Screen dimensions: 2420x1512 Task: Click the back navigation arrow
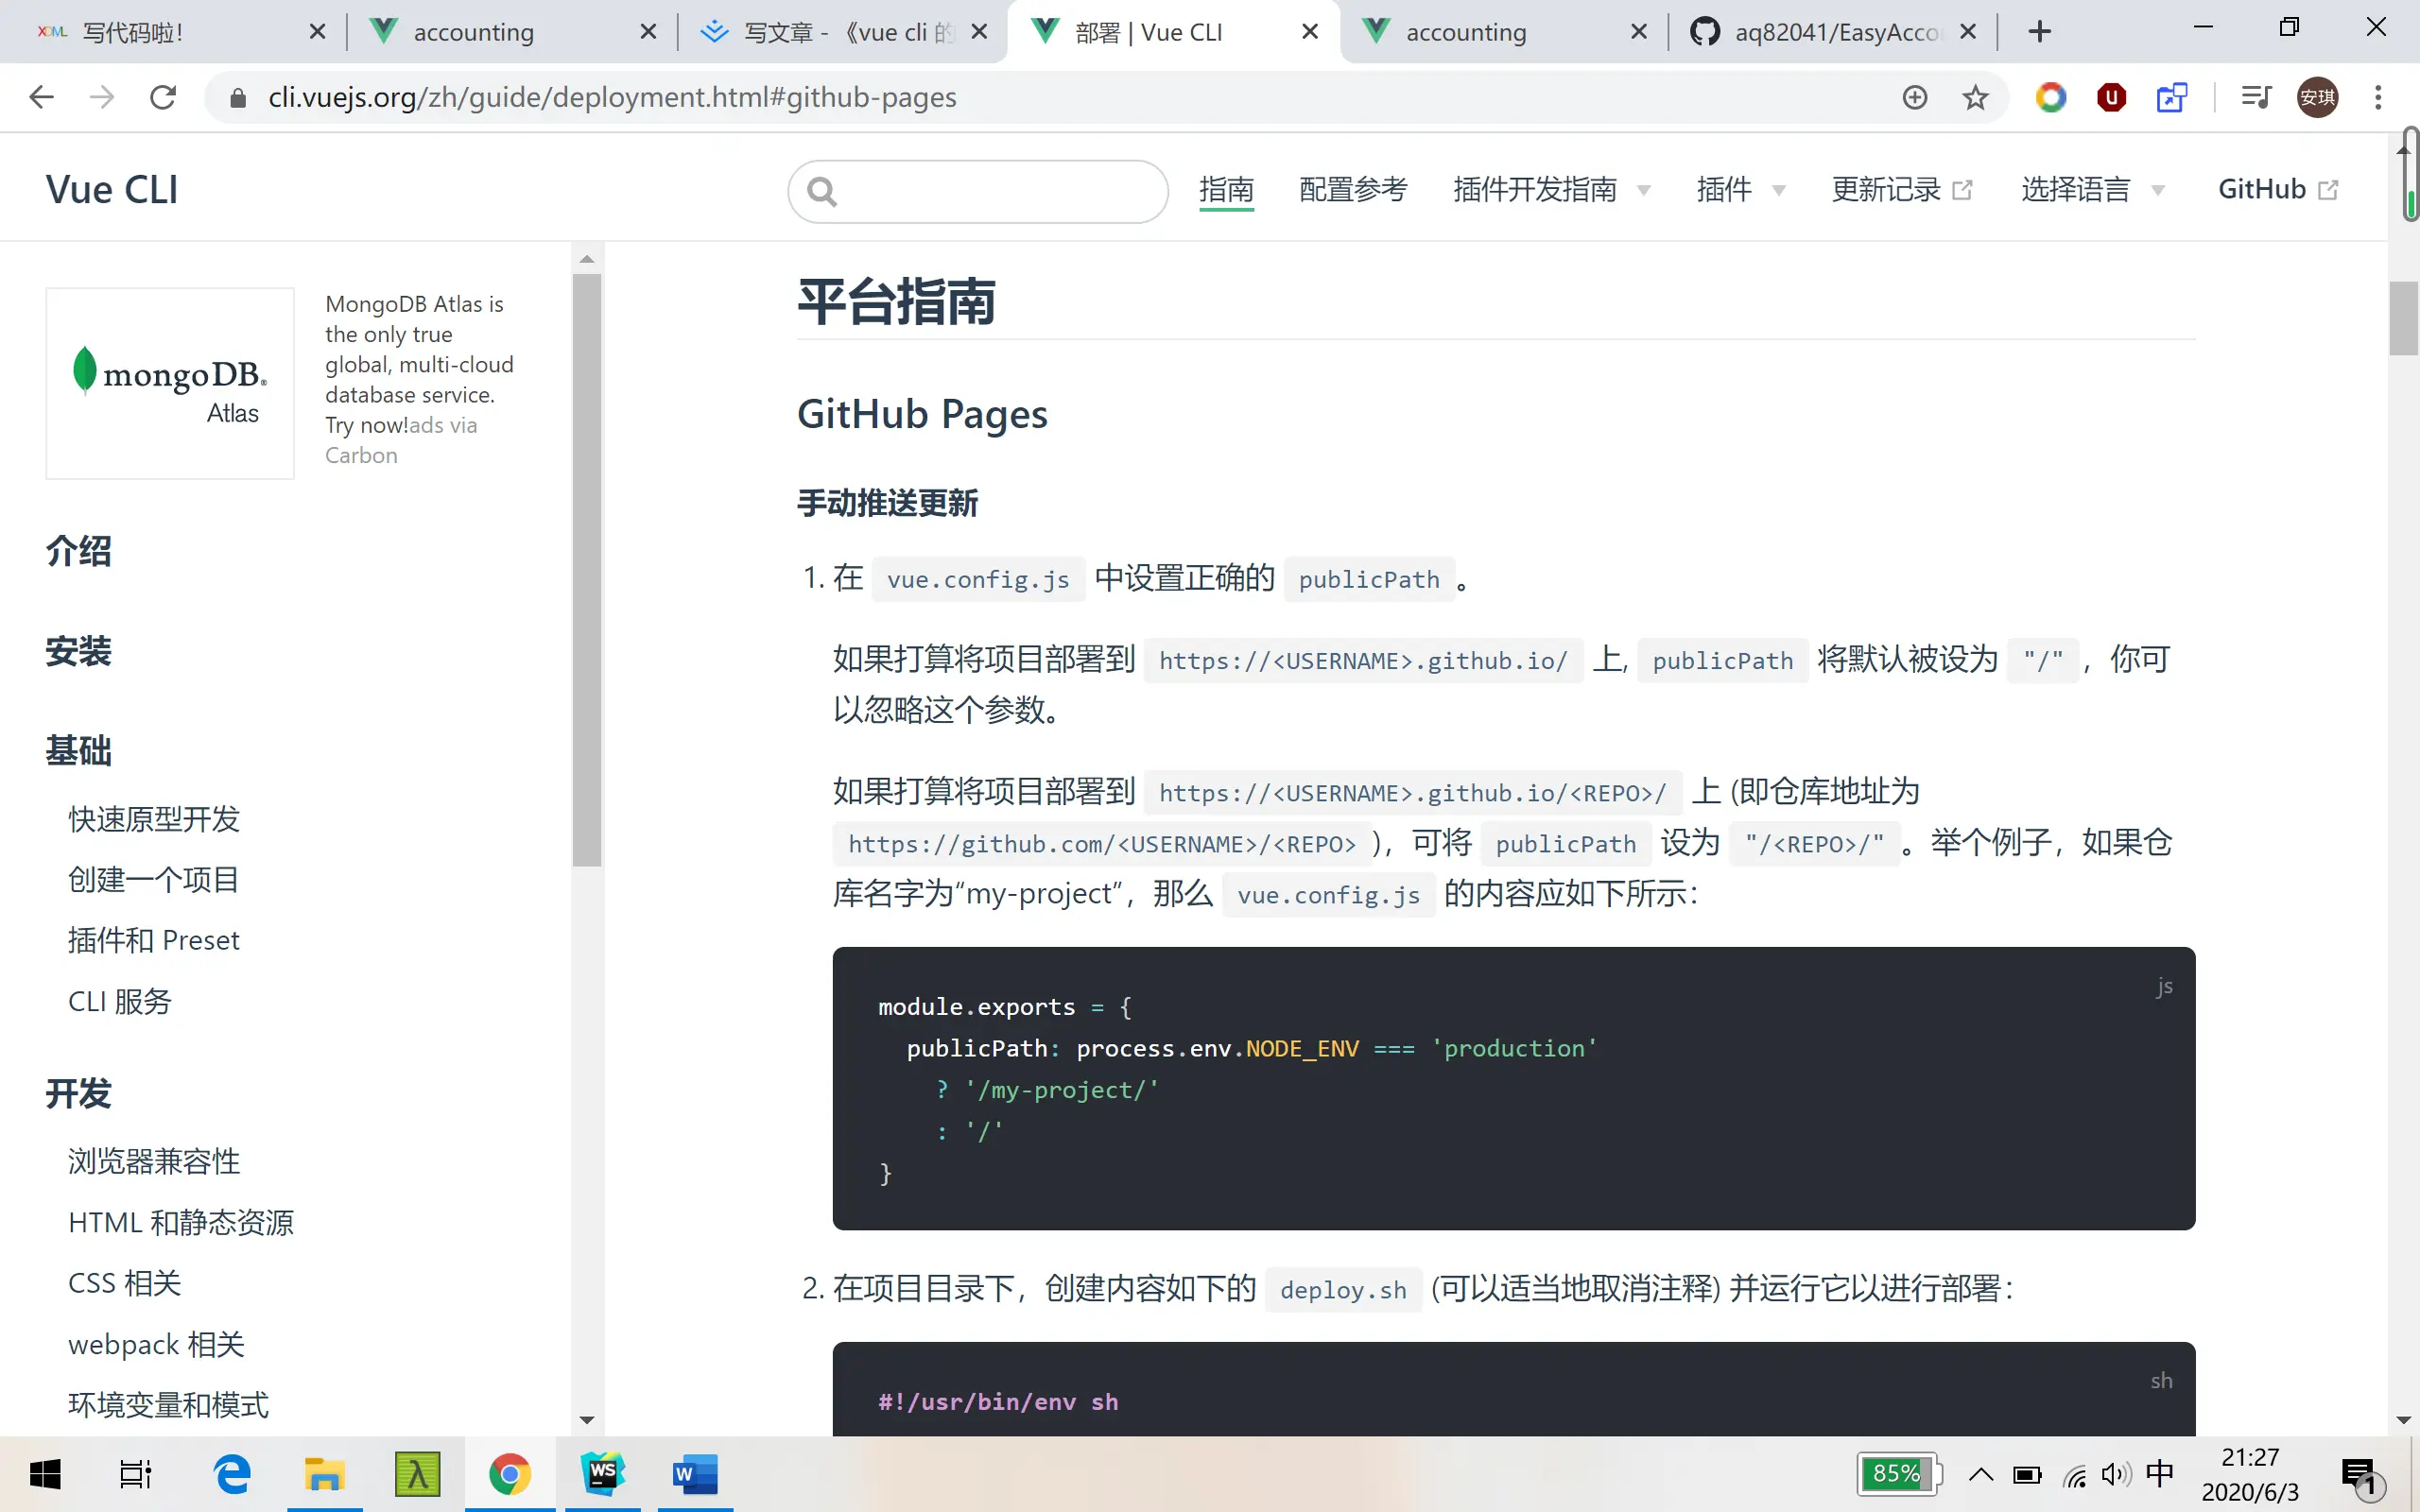(x=42, y=97)
